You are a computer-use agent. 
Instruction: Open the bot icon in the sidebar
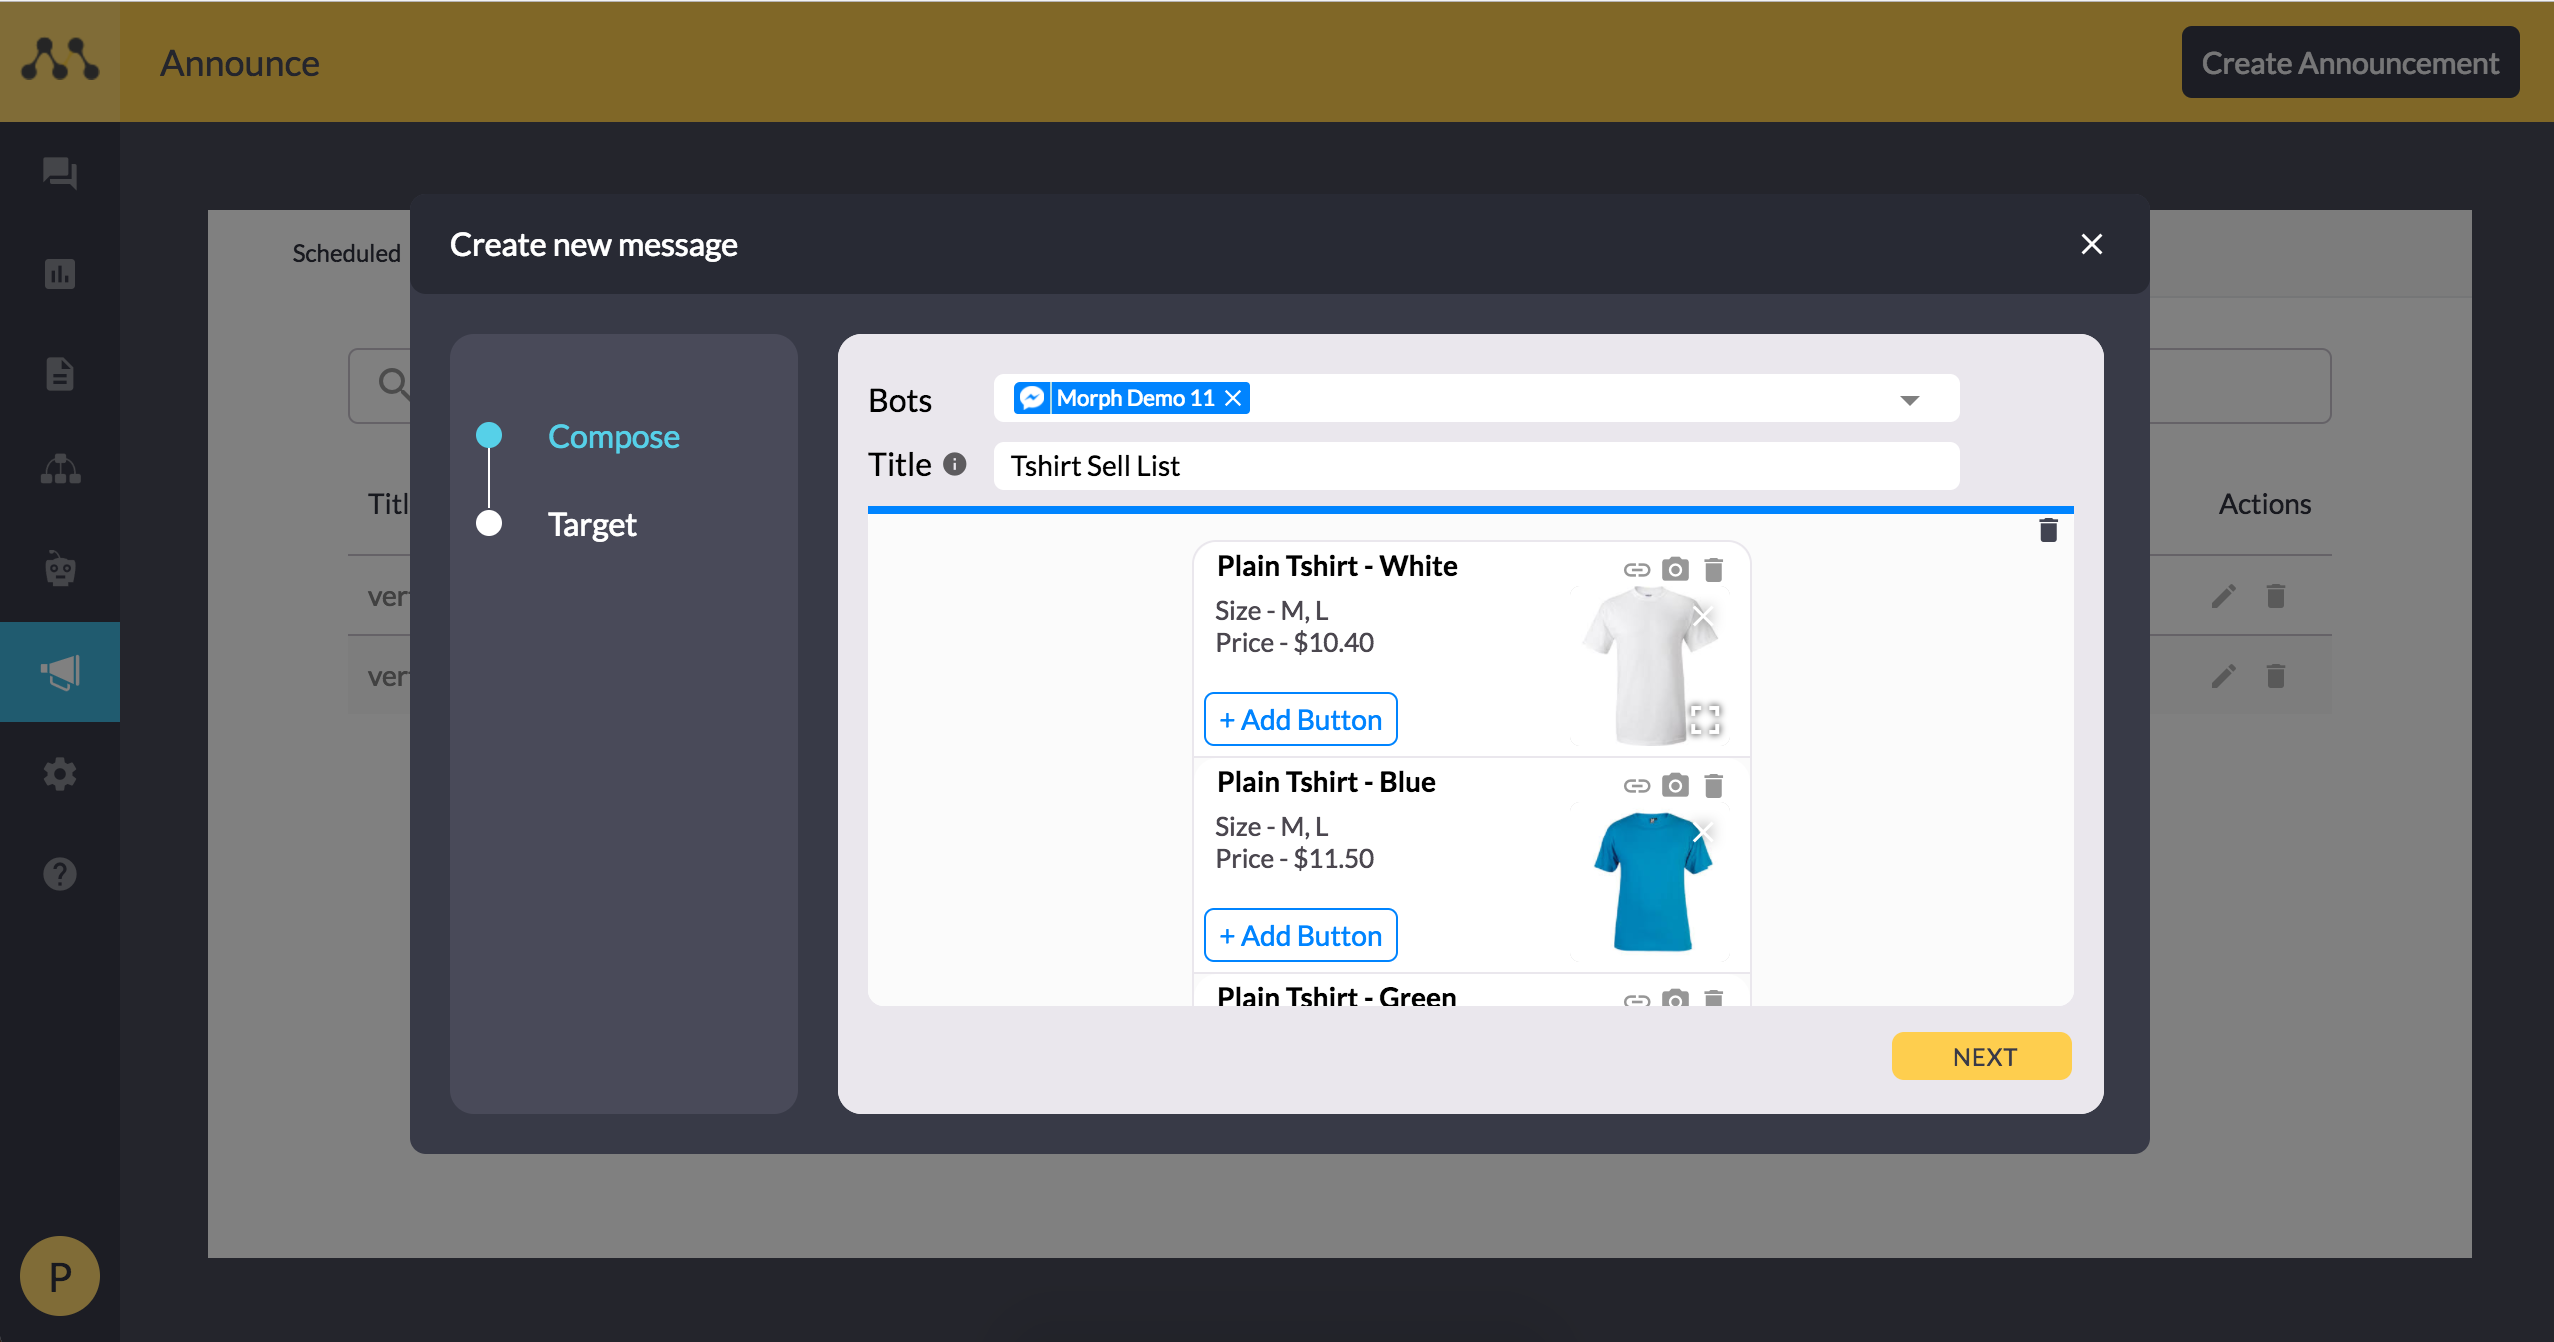(60, 569)
